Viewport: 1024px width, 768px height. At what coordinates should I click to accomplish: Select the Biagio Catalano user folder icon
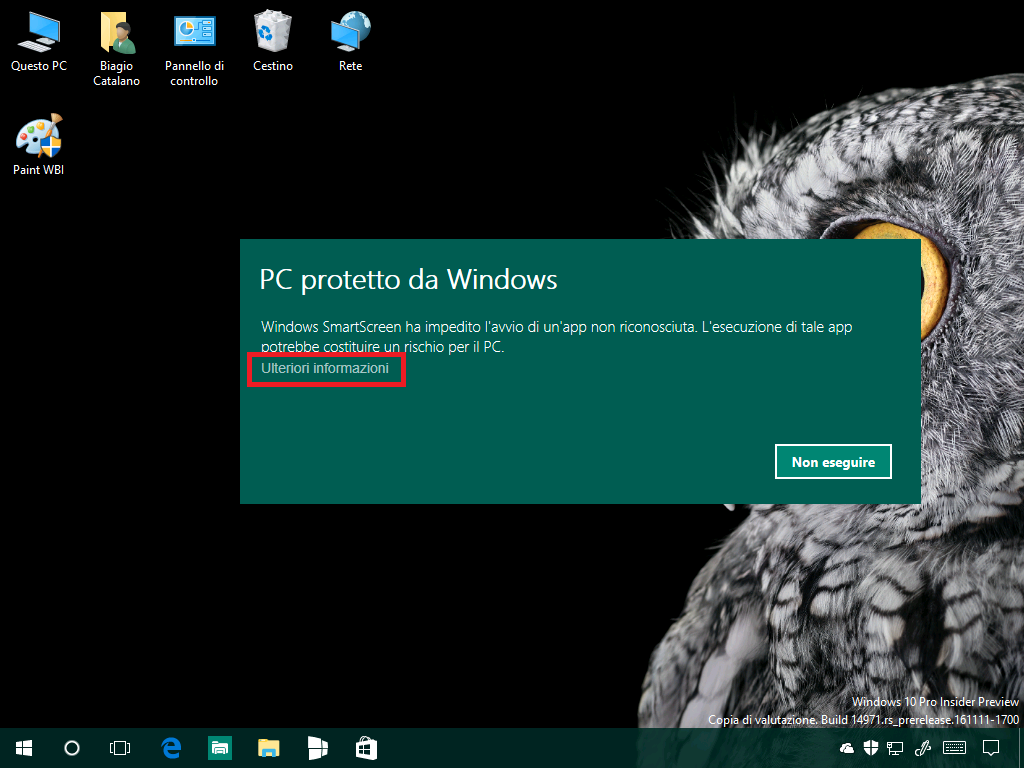(x=116, y=49)
